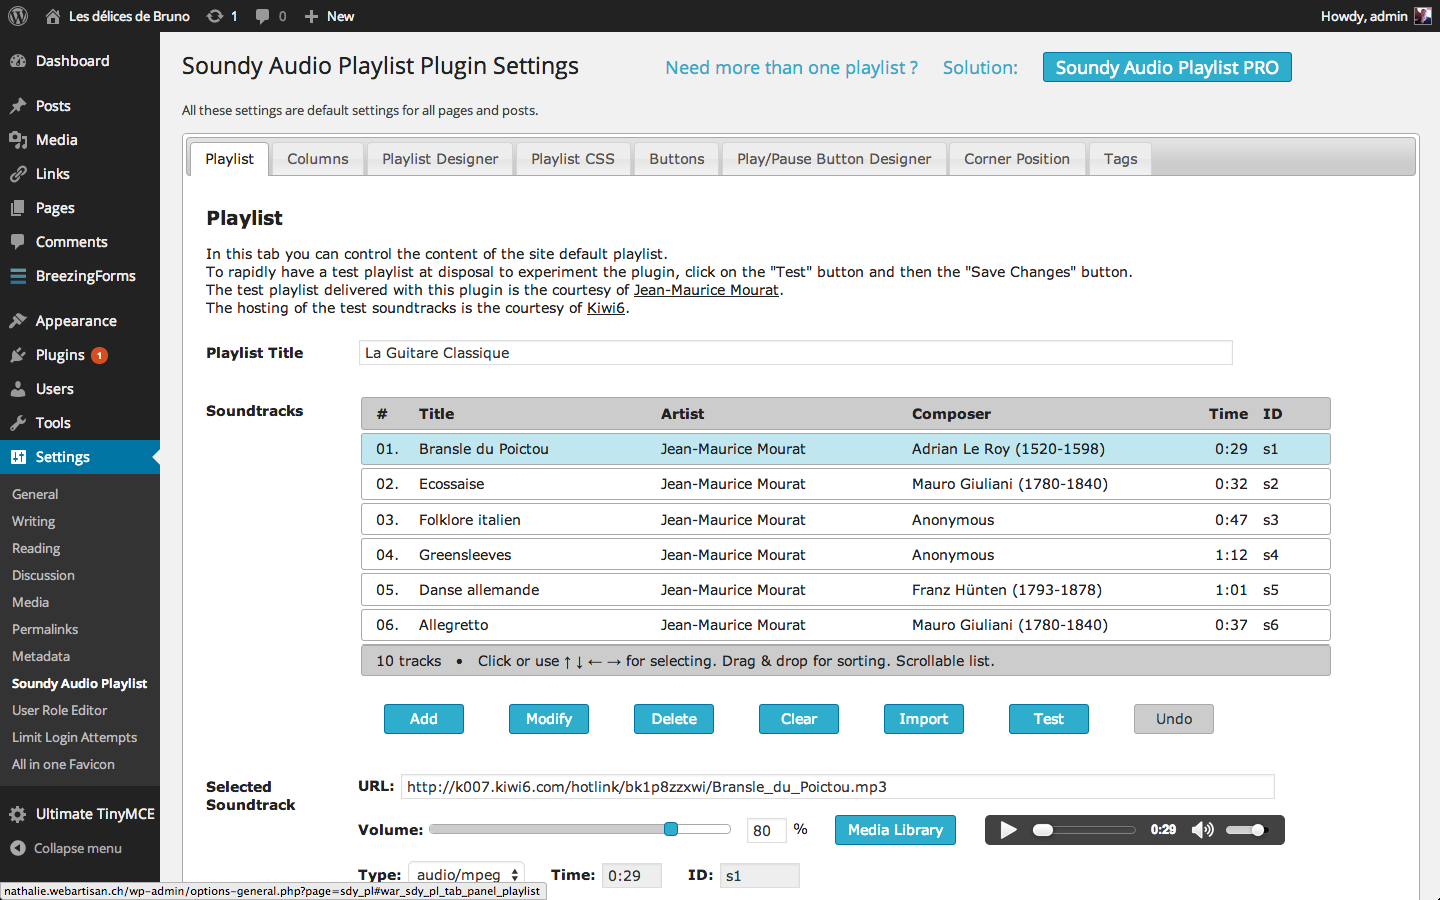Open the Comments section in sidebar
This screenshot has width=1440, height=900.
pyautogui.click(x=80, y=242)
